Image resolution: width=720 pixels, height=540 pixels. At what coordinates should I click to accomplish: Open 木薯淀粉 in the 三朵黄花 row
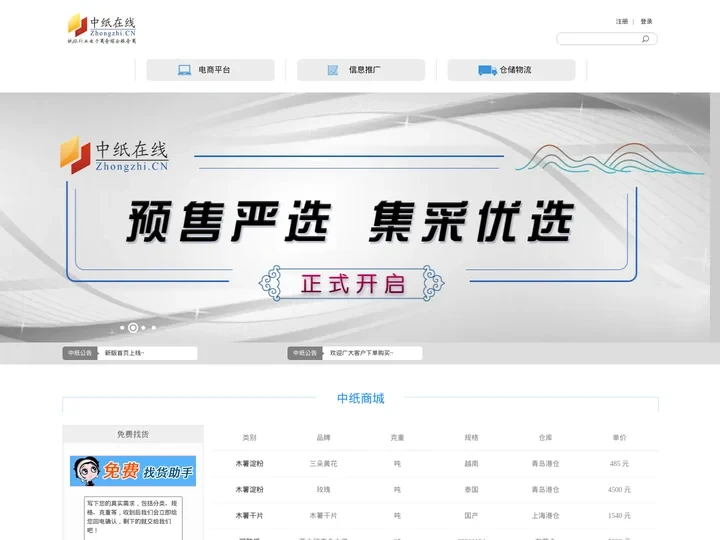249,464
